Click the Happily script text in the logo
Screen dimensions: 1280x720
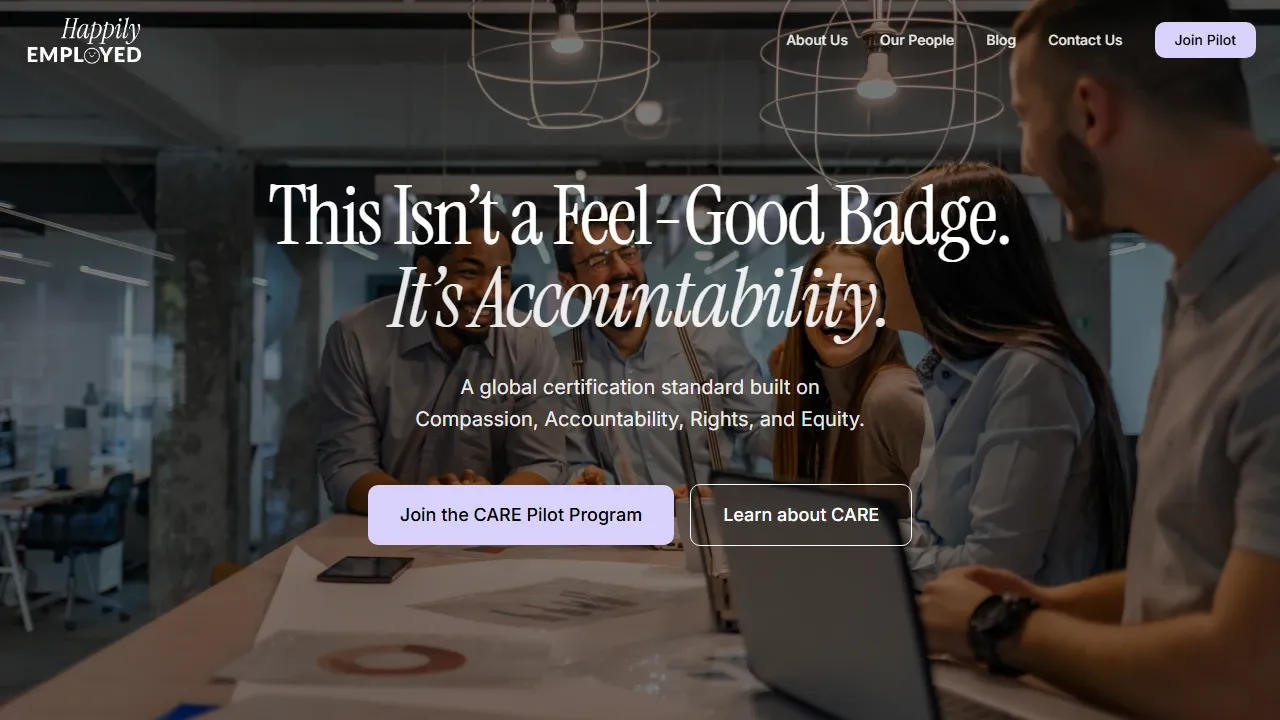[100, 27]
